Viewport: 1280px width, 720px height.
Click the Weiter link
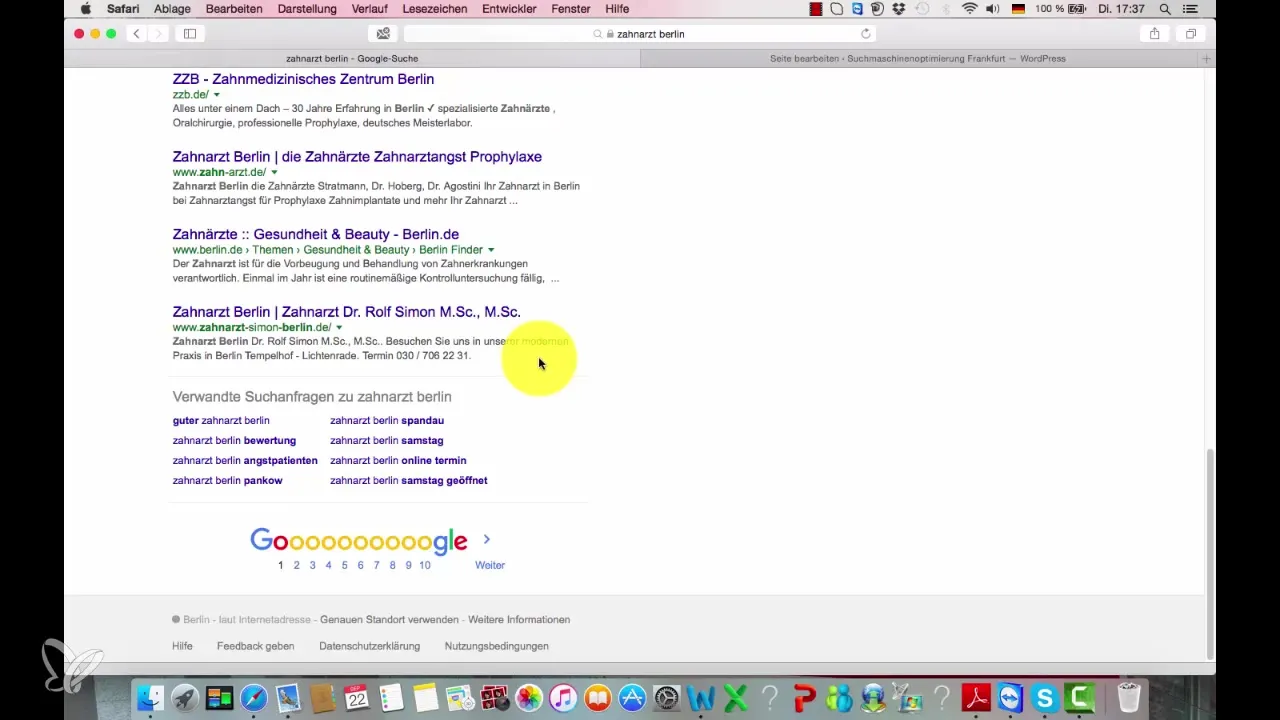[490, 565]
